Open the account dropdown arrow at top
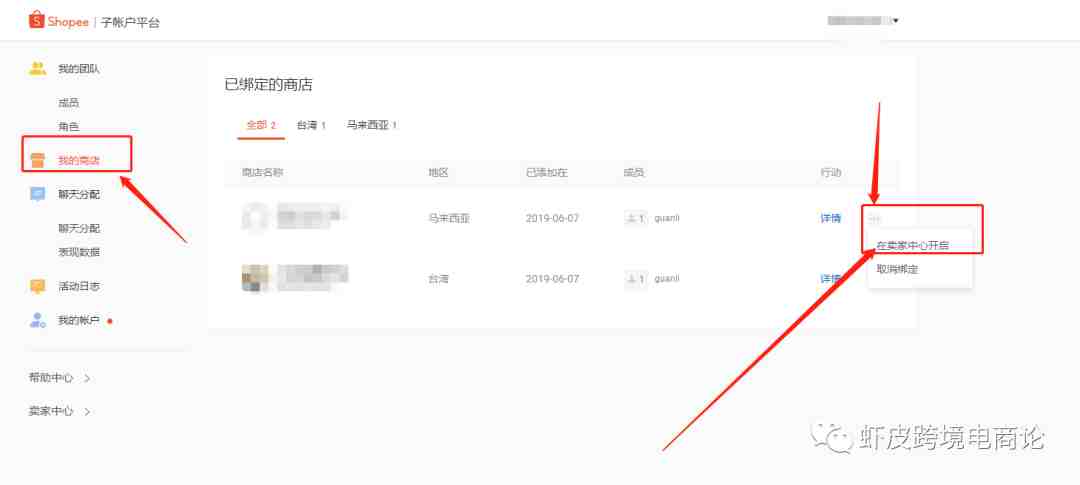The image size is (1080, 485). click(x=895, y=21)
